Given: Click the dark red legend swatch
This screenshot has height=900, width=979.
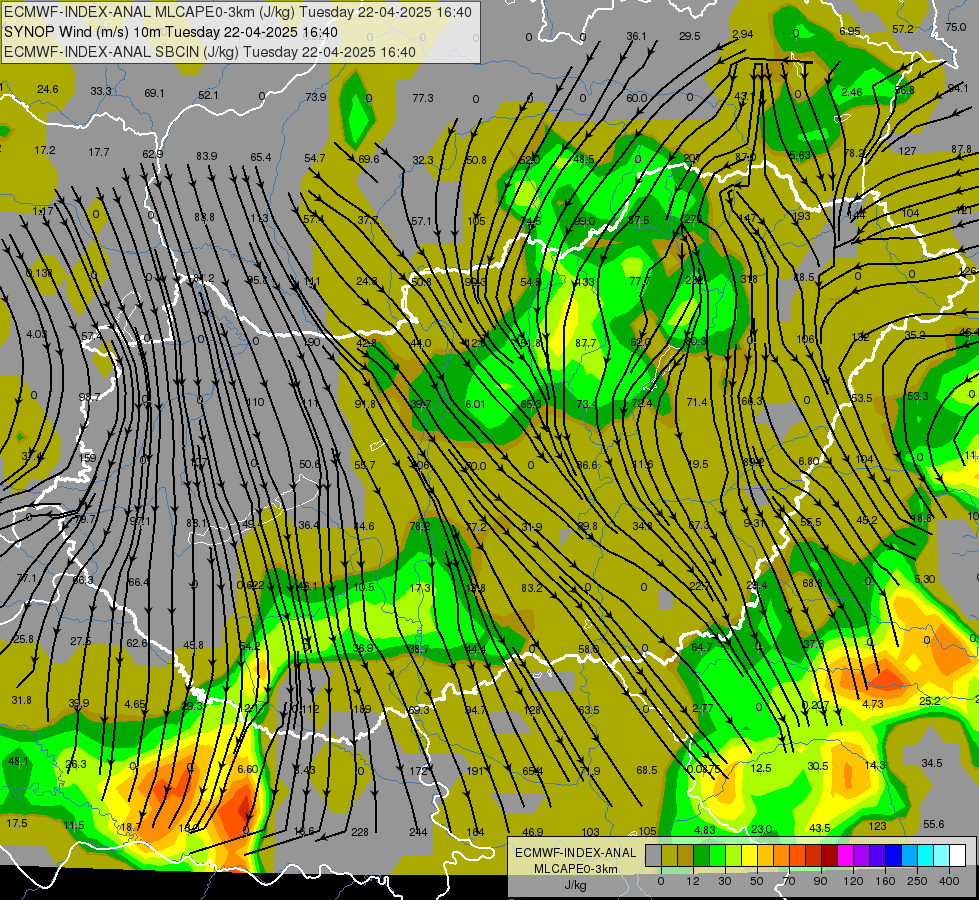Looking at the screenshot, I should pyautogui.click(x=829, y=855).
